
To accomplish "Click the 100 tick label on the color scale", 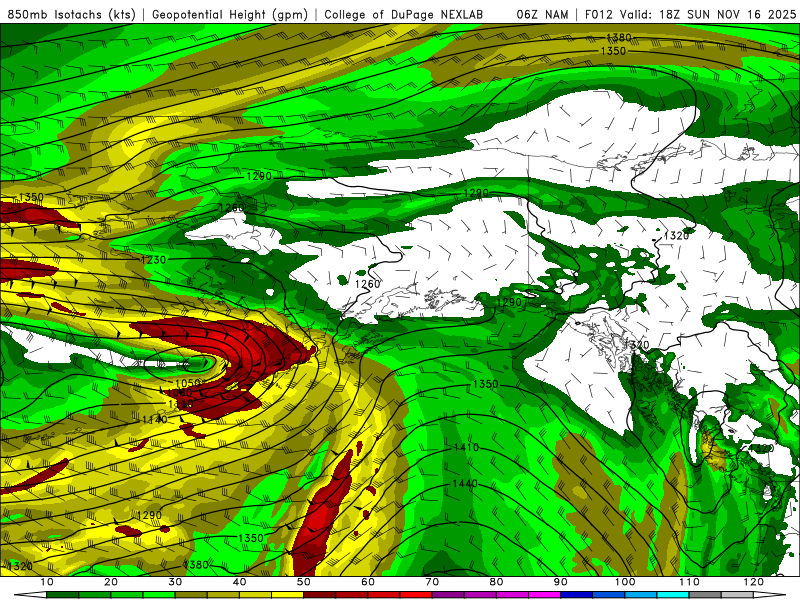I will click(x=625, y=582).
